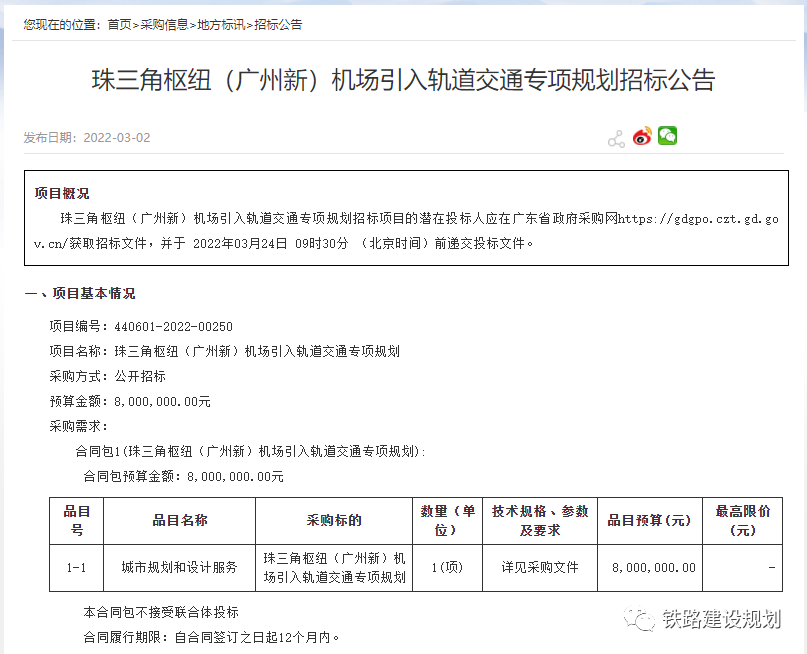Viewport: 807px width, 654px height.
Task: Click the deadline 2022年03月24日 text
Action: (x=240, y=243)
